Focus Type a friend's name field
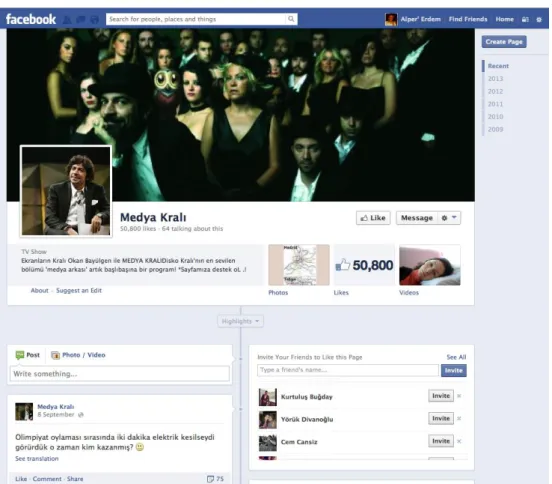Image resolution: width=552 pixels, height=484 pixels. [x=348, y=370]
